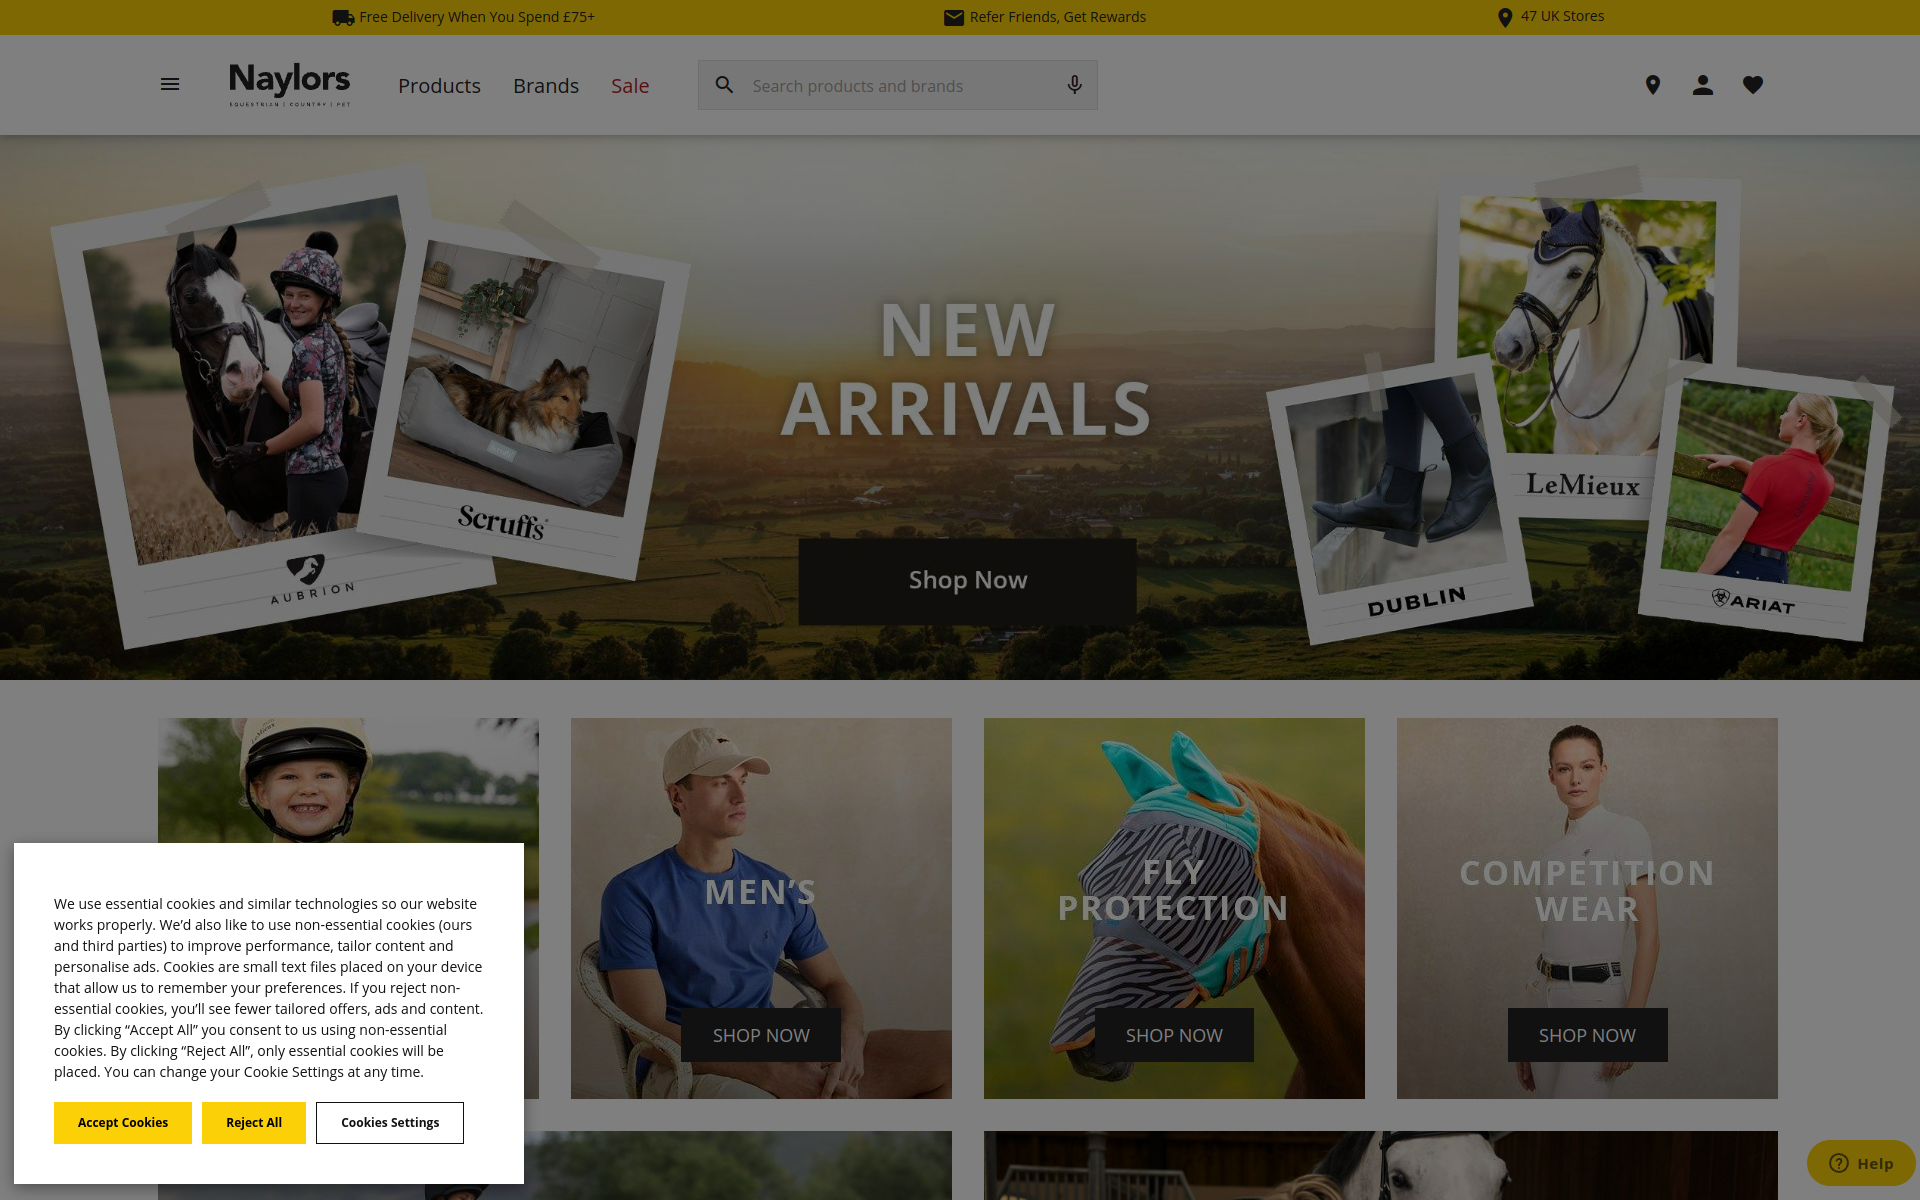The height and width of the screenshot is (1200, 1920).
Task: Click the envelope icon beside Refer Friends
Action: (954, 17)
